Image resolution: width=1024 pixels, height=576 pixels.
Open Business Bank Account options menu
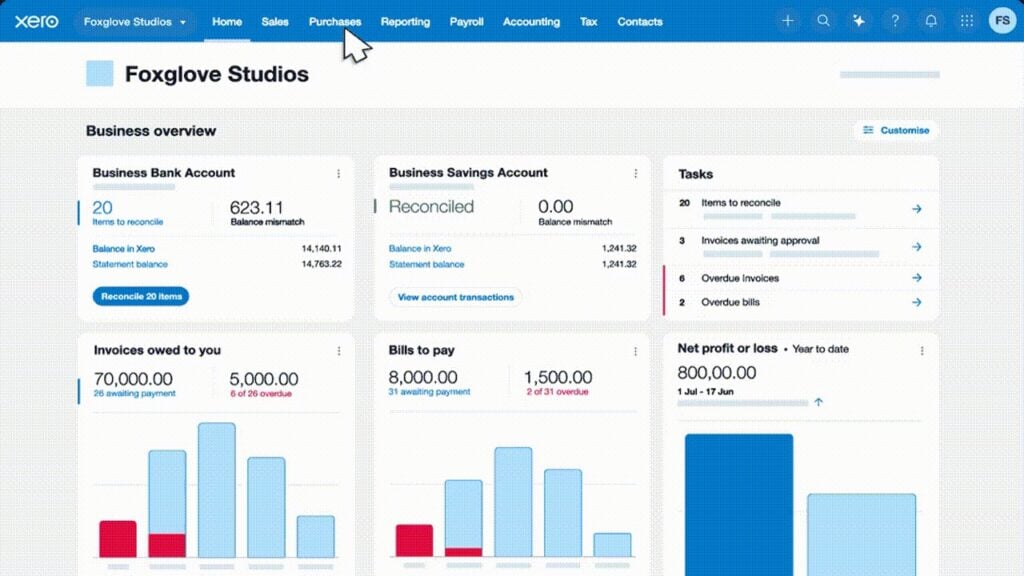click(x=338, y=174)
